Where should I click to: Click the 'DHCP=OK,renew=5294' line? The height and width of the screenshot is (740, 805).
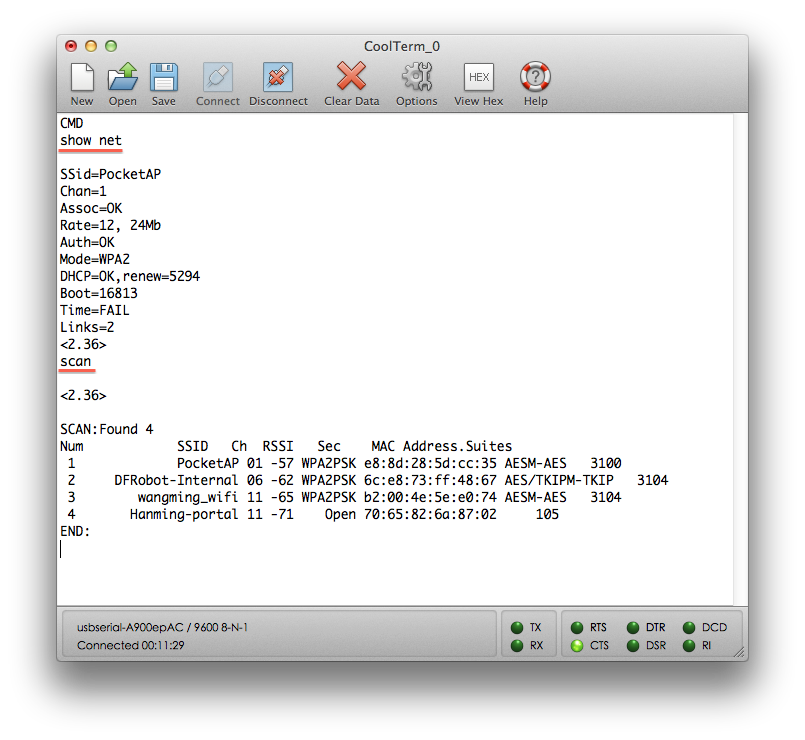coord(130,276)
